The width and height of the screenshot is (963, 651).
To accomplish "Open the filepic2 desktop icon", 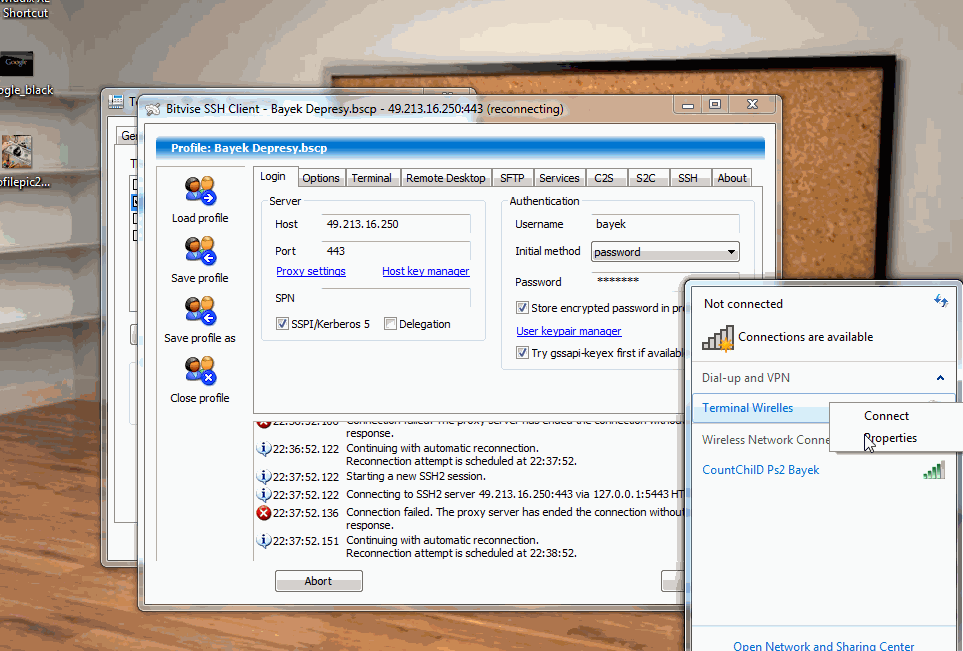I will point(17,152).
